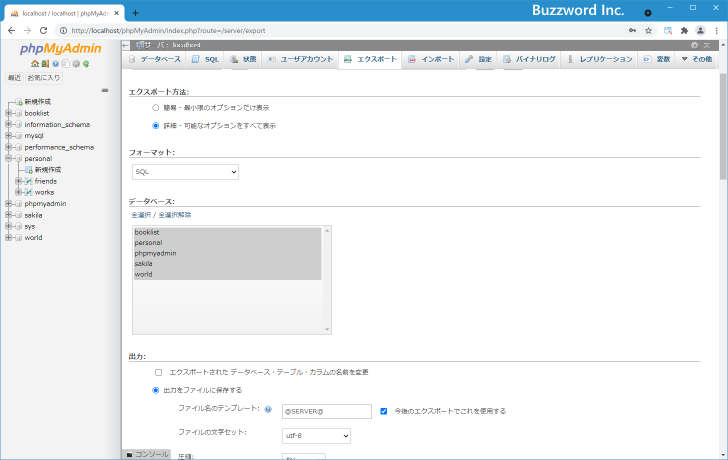Click 新規作成 under personal database
This screenshot has width=728, height=460.
[x=48, y=170]
